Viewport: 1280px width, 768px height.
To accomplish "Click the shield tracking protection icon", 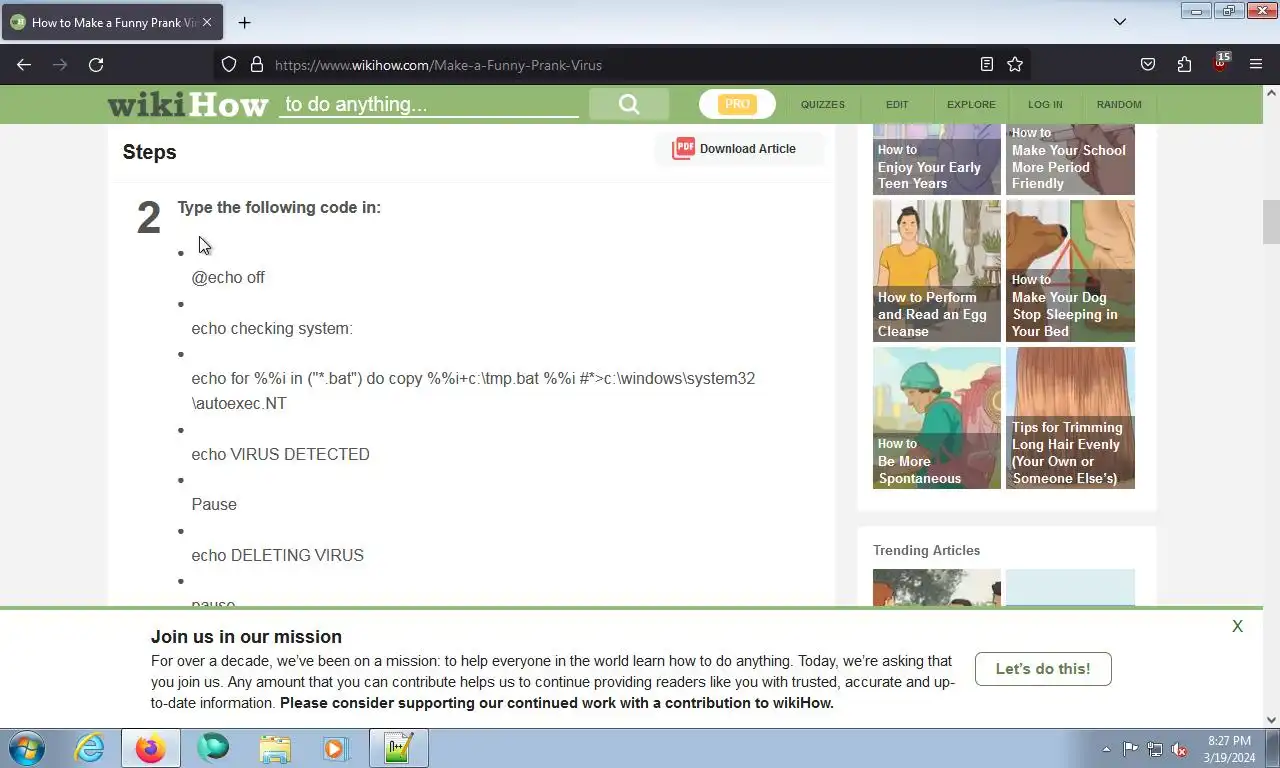I will (x=229, y=65).
